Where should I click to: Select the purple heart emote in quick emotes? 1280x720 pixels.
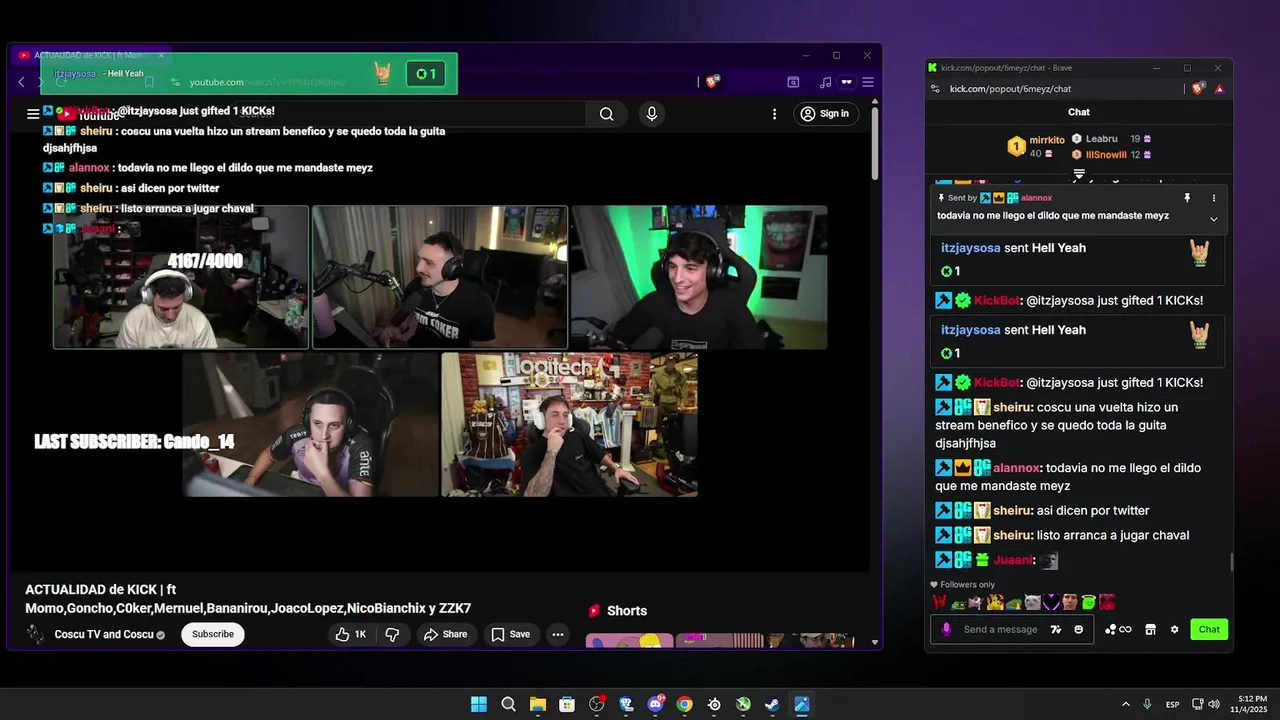pyautogui.click(x=1051, y=602)
